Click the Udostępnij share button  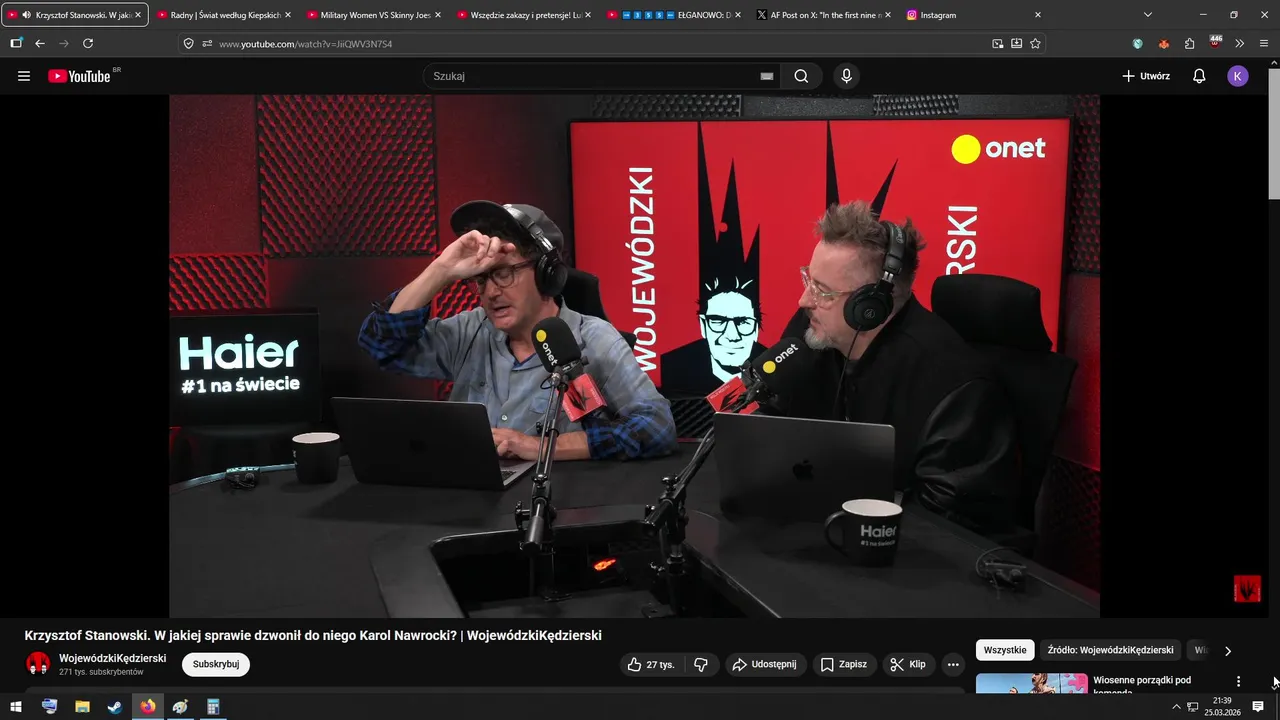765,664
